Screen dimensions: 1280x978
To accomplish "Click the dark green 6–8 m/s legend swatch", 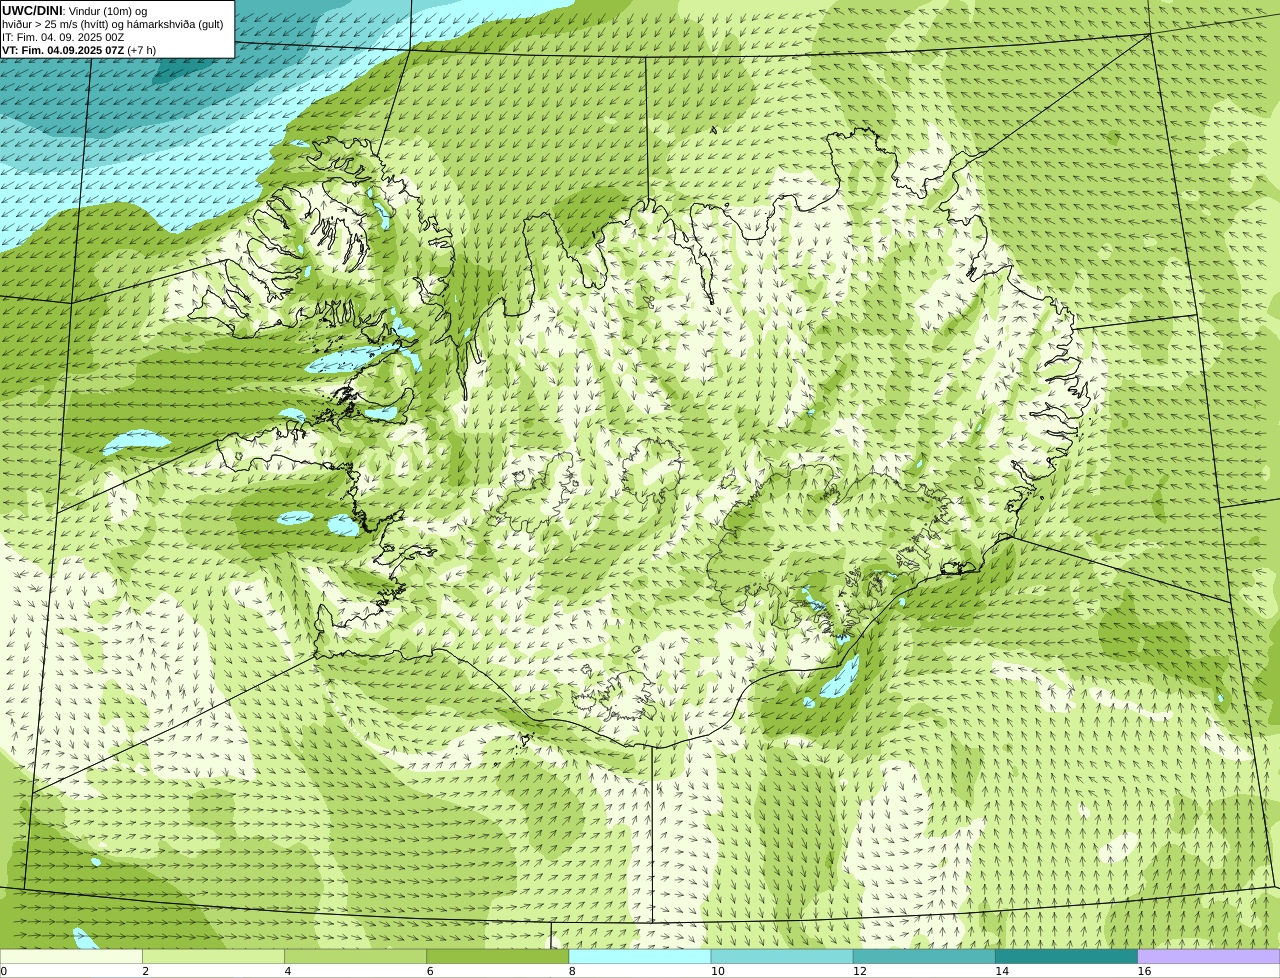I will 498,957.
